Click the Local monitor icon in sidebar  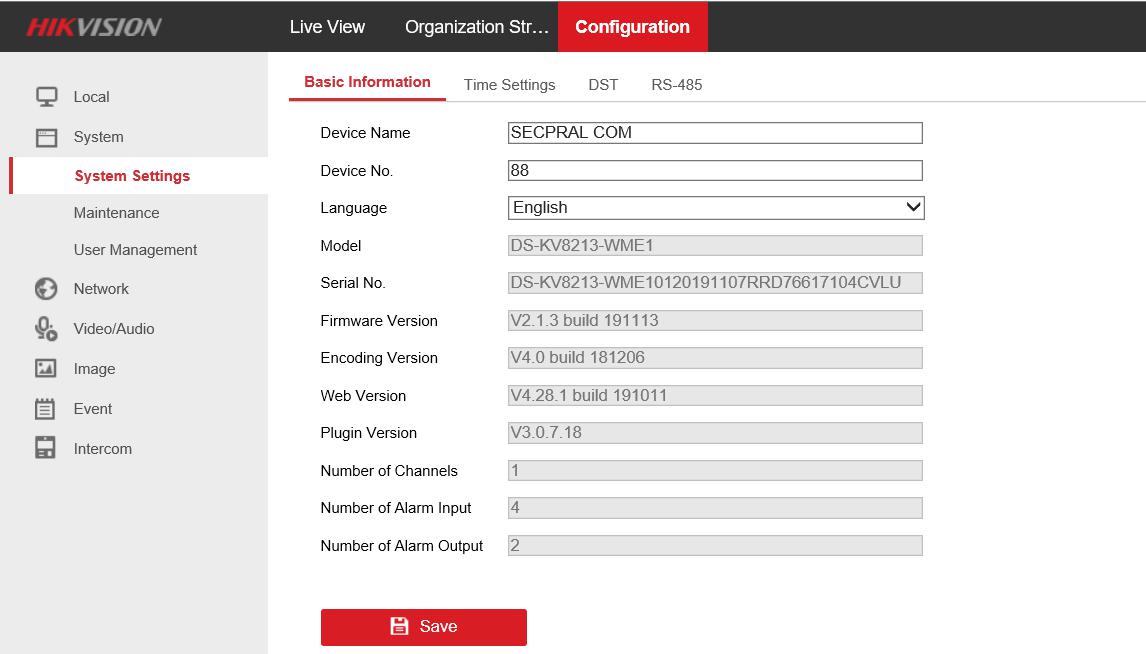coord(46,97)
